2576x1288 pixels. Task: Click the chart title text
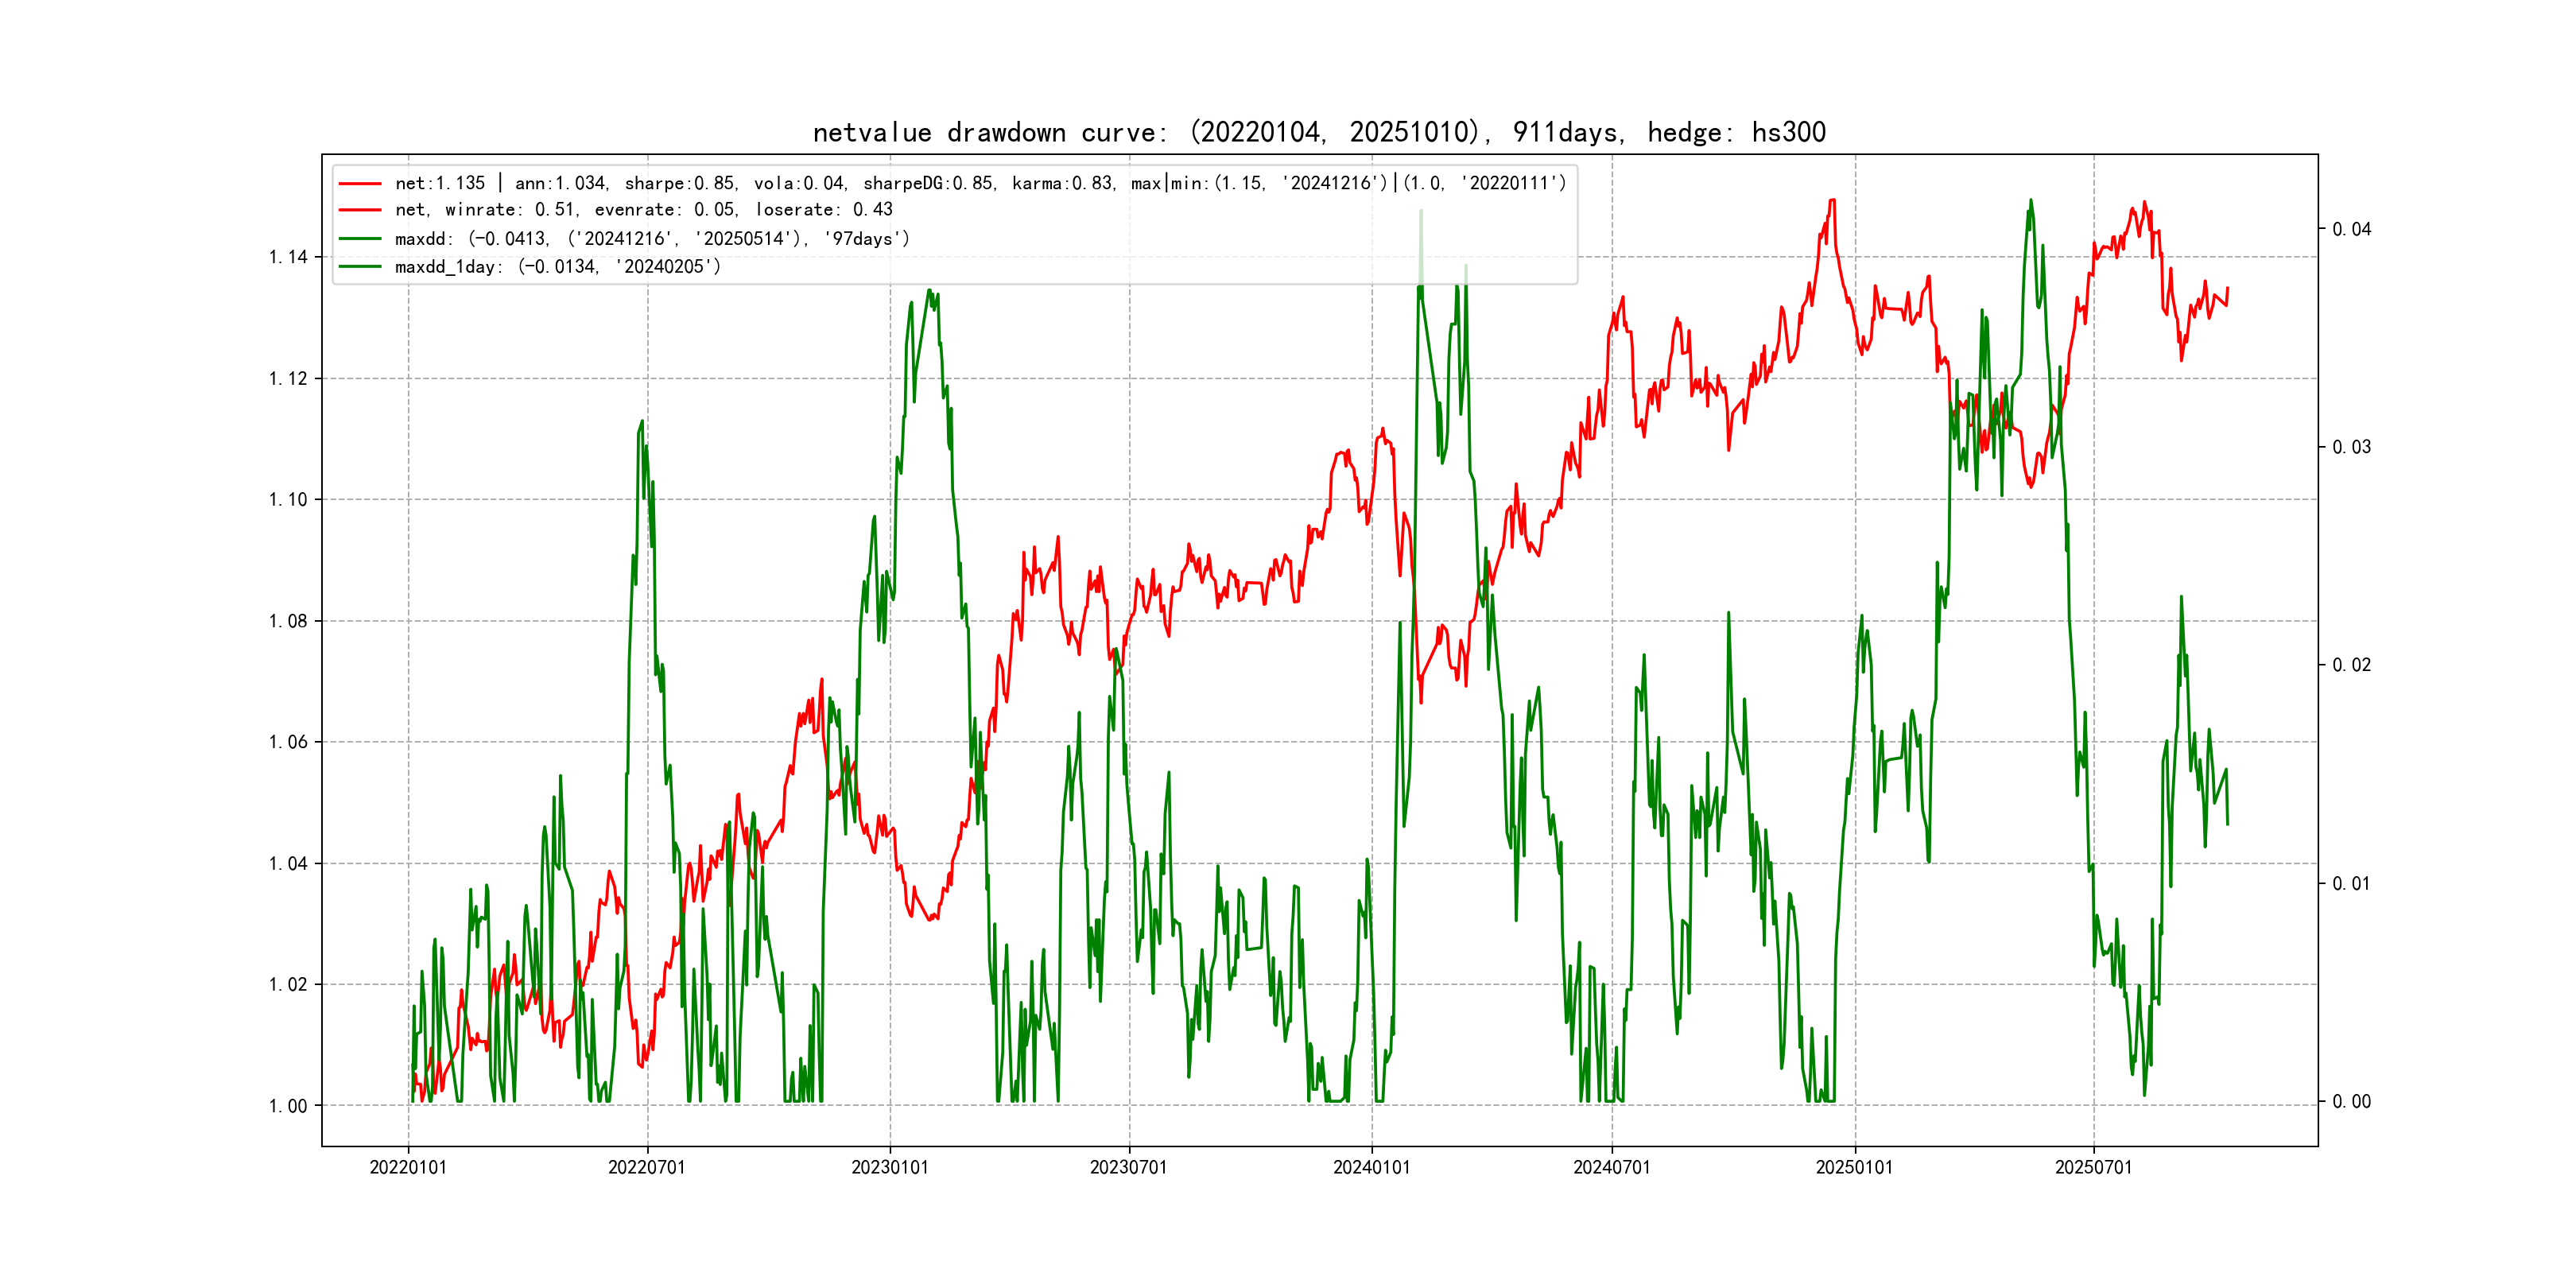(x=1319, y=132)
